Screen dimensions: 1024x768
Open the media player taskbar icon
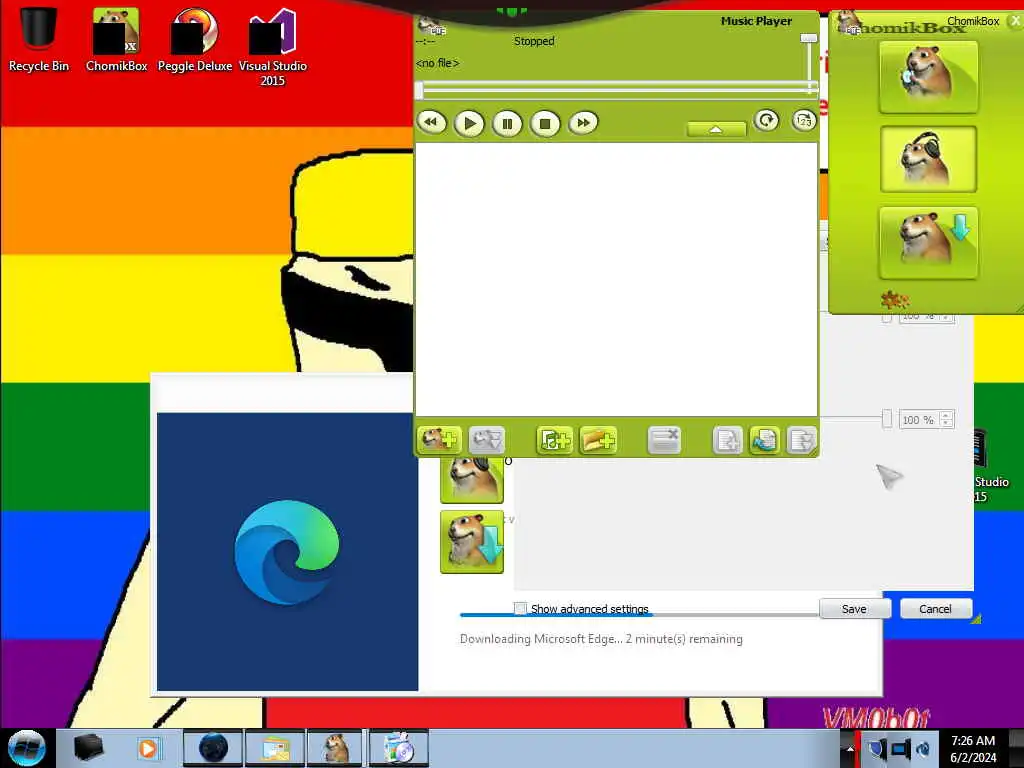click(x=148, y=748)
